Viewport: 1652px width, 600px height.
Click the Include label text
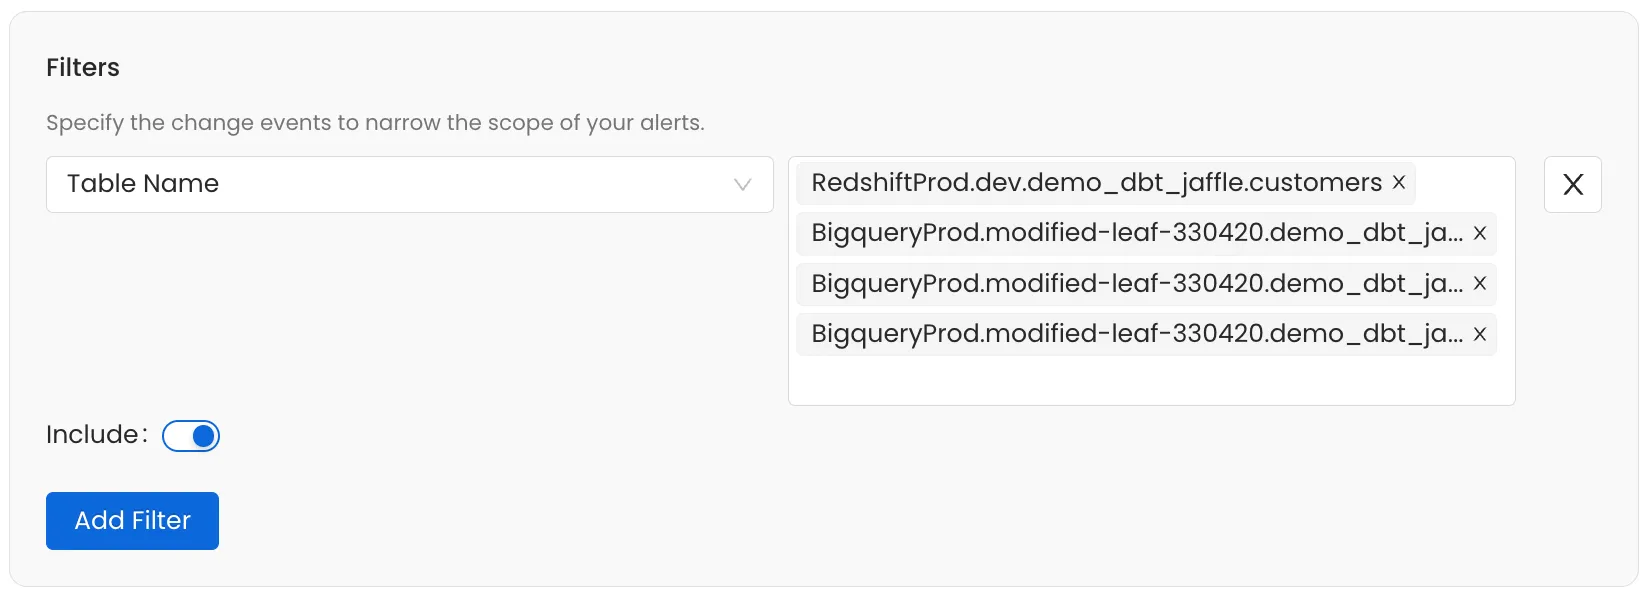tap(92, 435)
